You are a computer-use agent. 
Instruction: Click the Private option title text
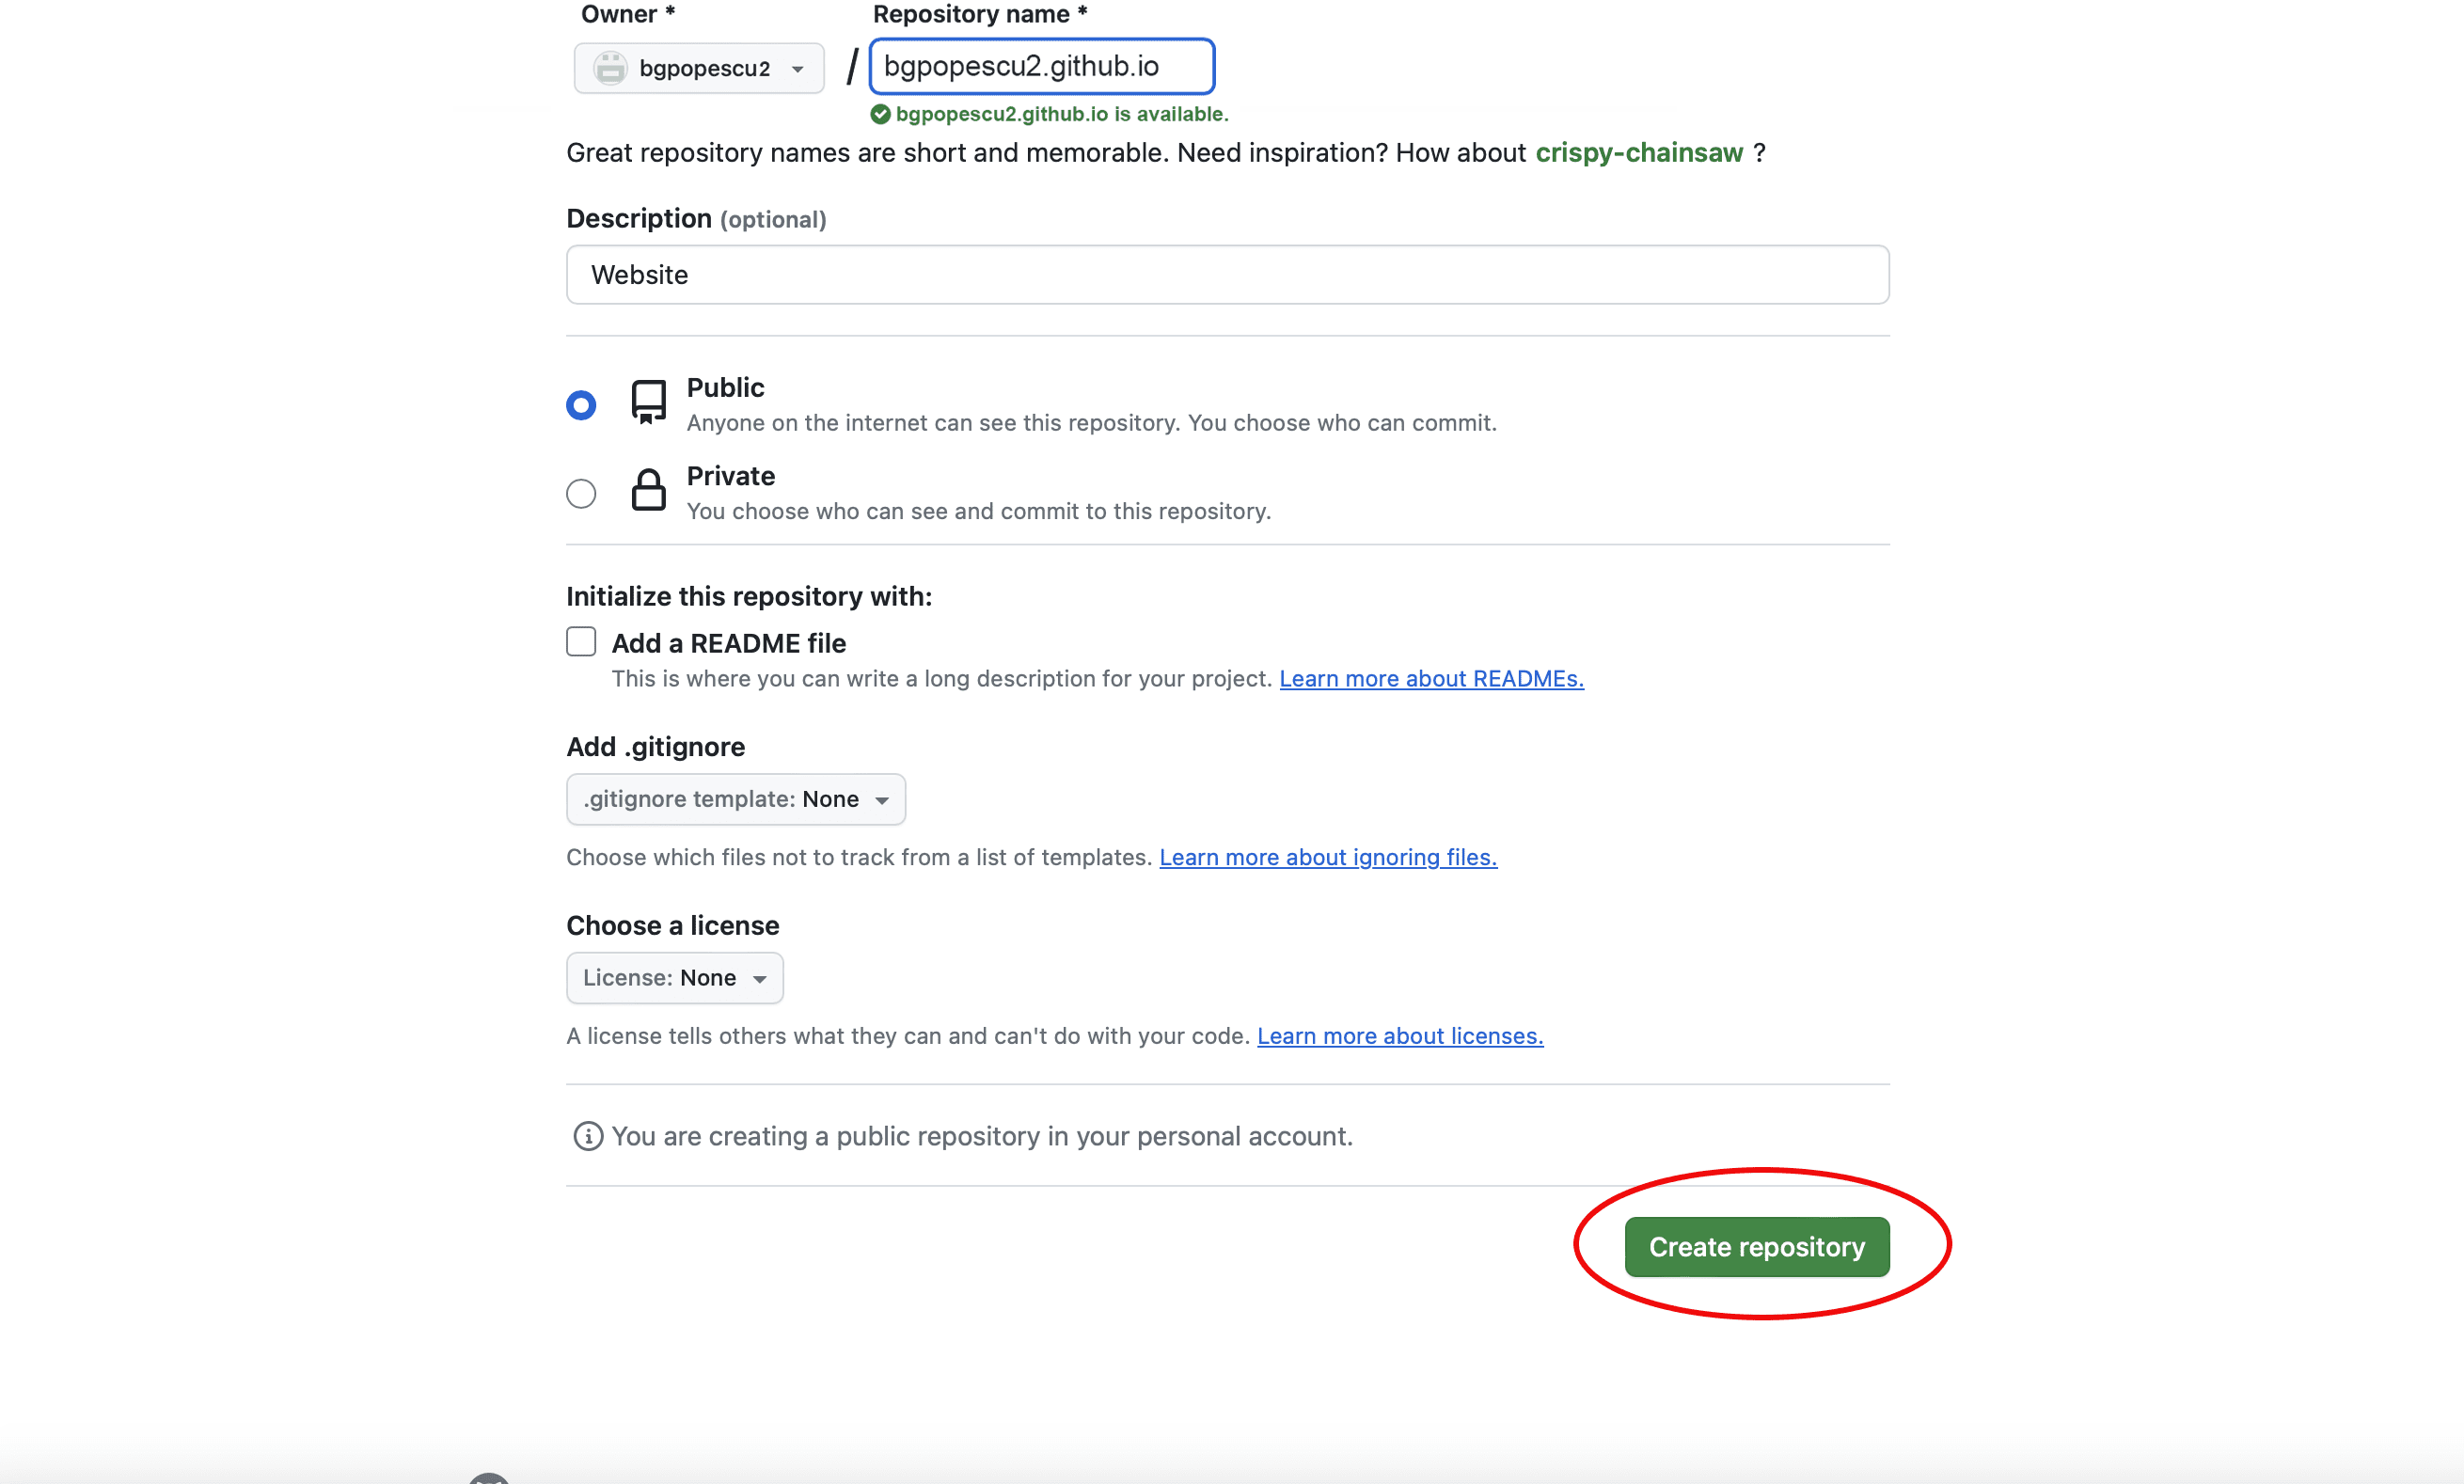click(x=730, y=476)
